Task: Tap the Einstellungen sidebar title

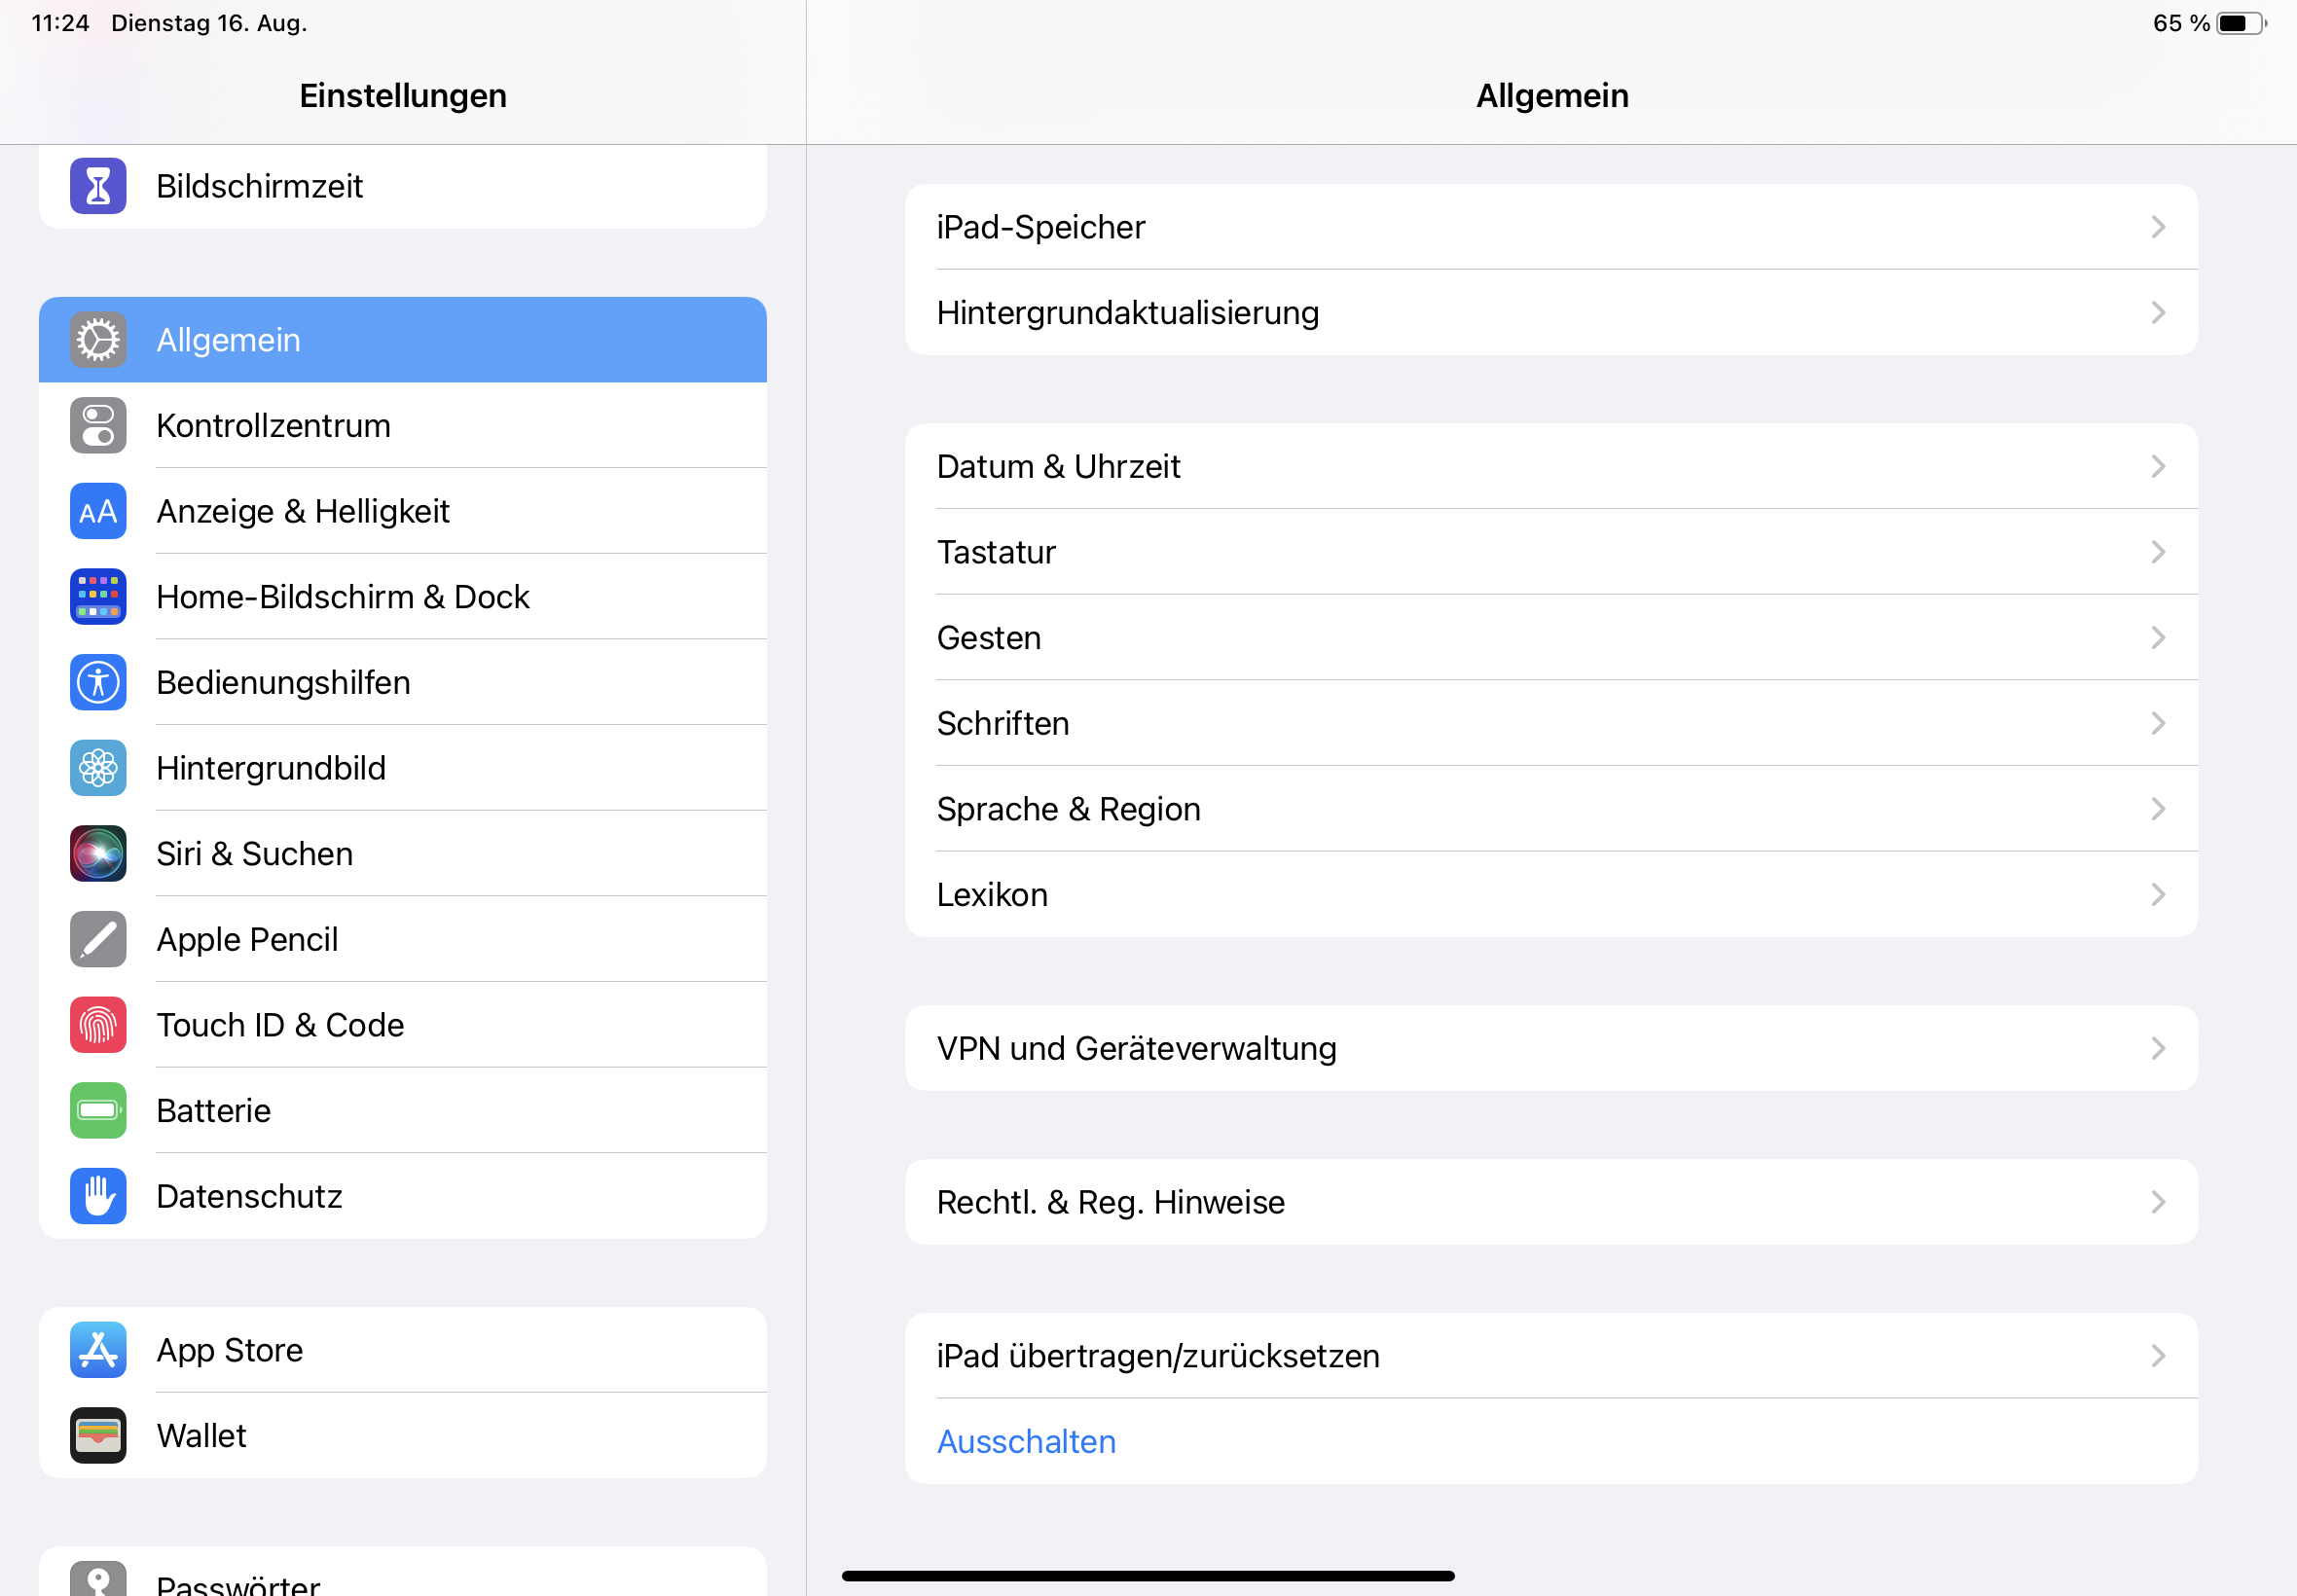Action: [403, 96]
